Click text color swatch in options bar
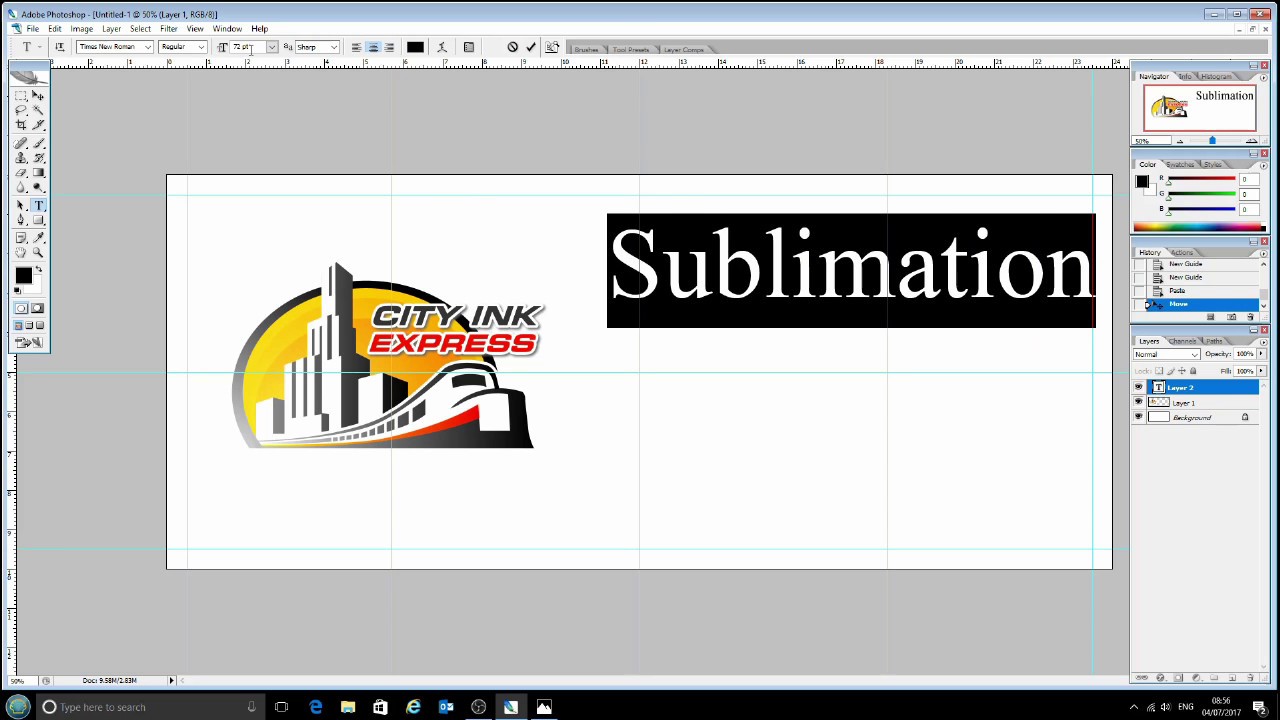The height and width of the screenshot is (720, 1280). click(415, 47)
